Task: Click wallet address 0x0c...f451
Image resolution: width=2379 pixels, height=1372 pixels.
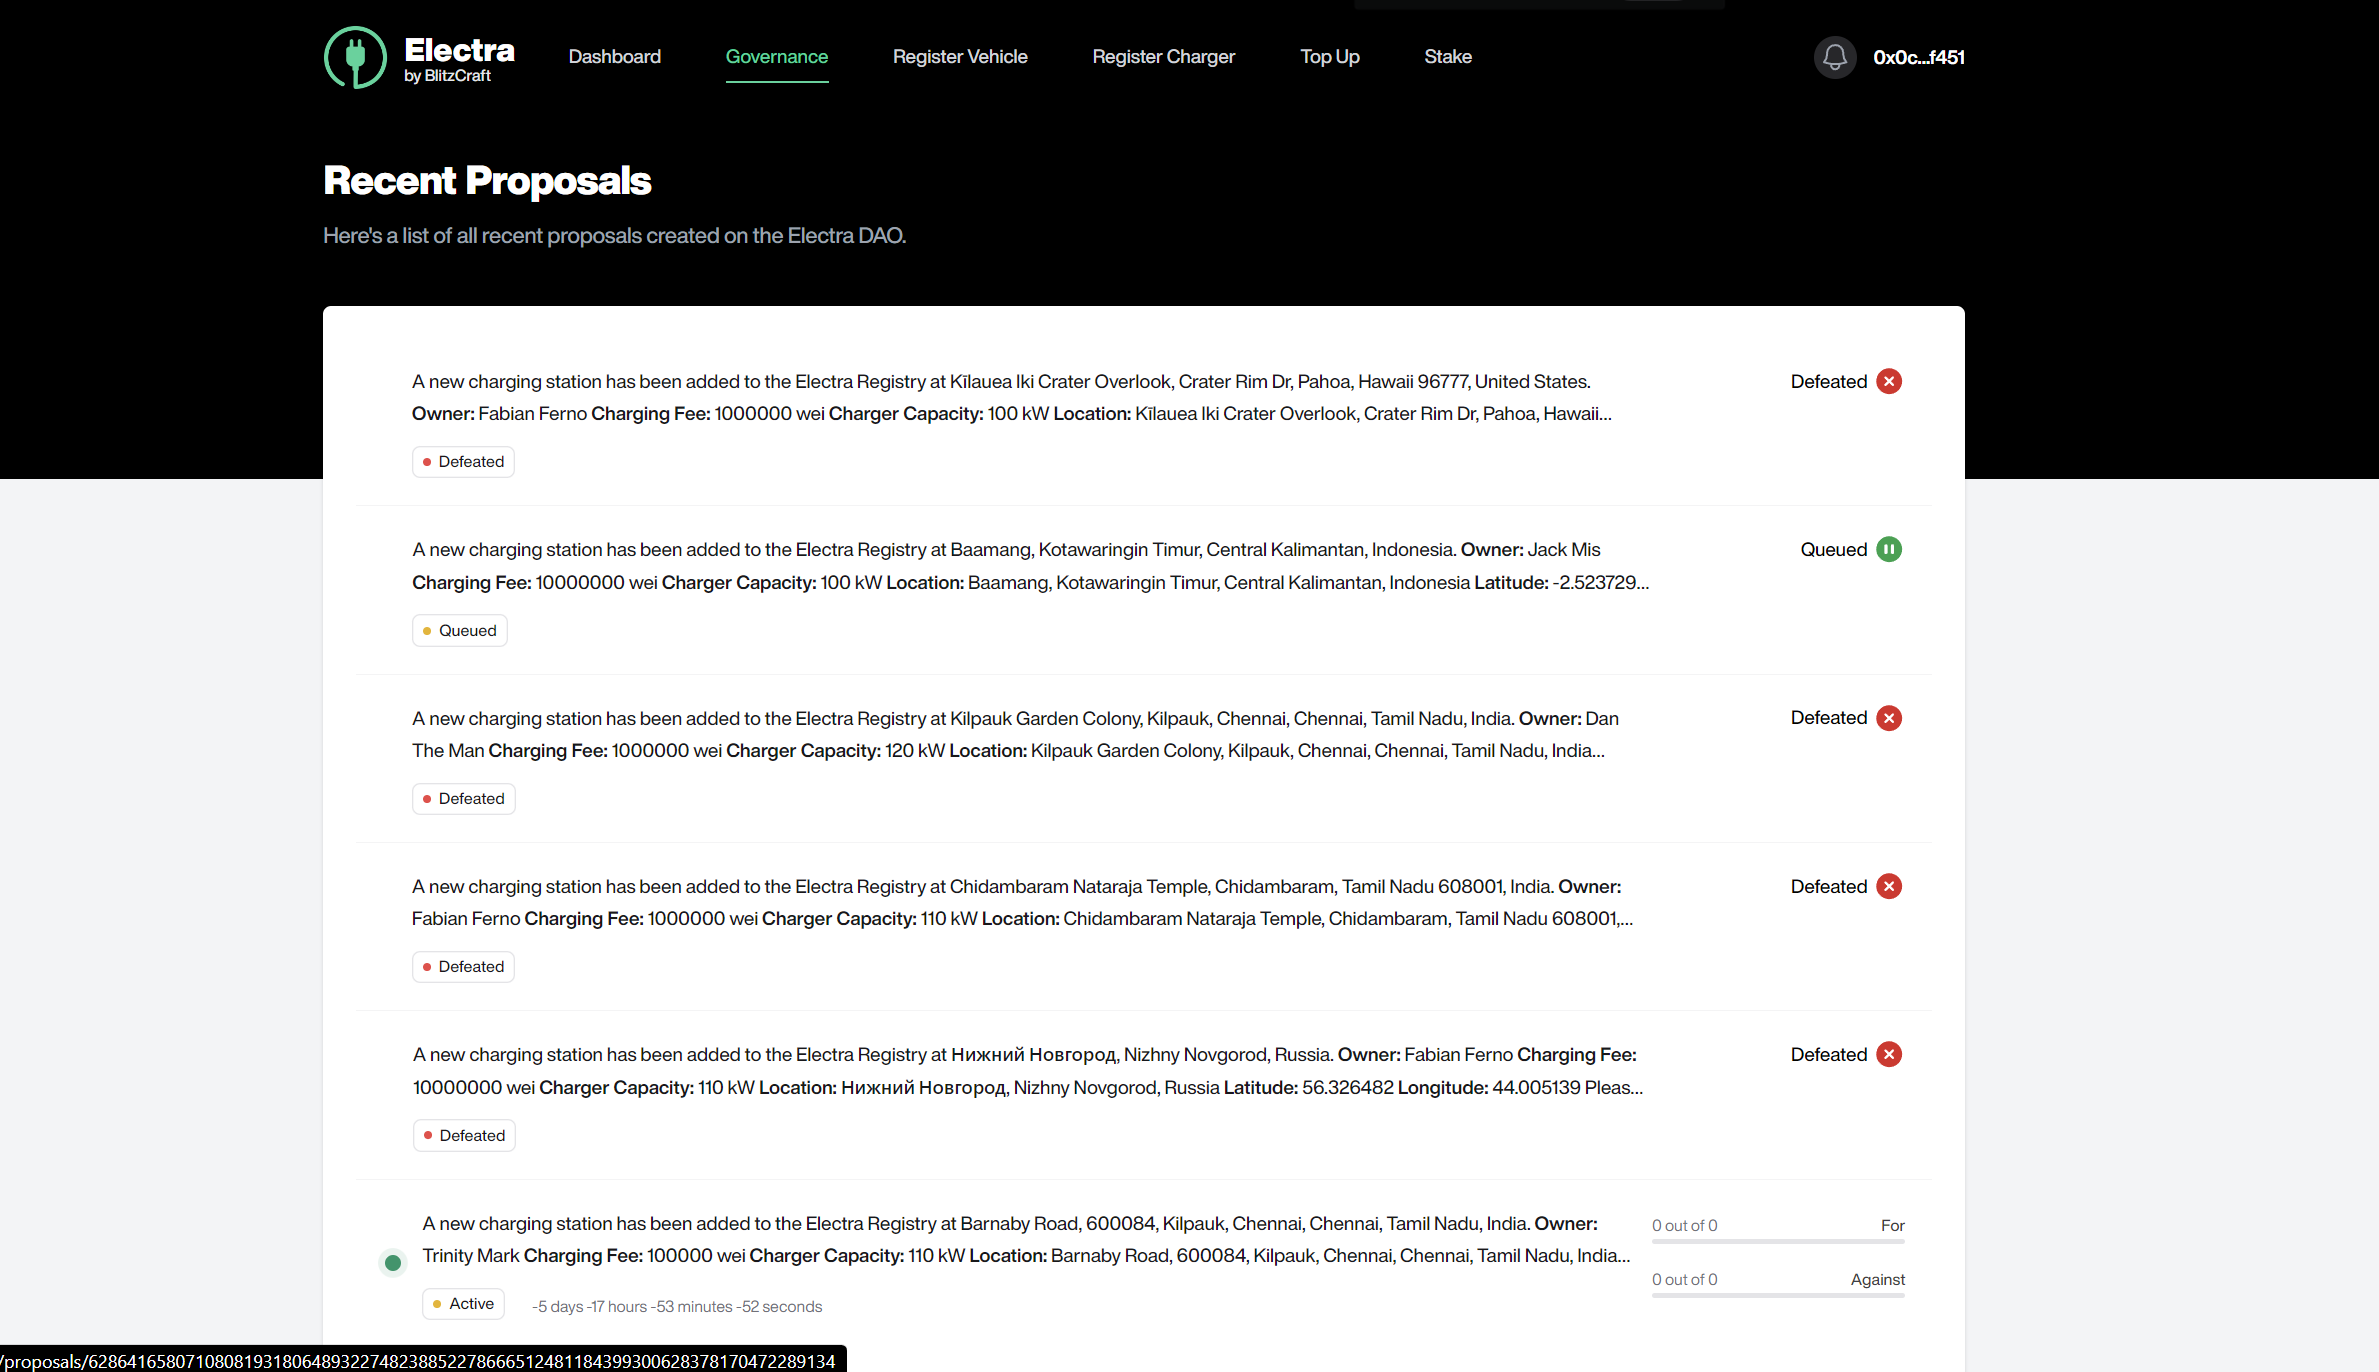Action: (1918, 57)
